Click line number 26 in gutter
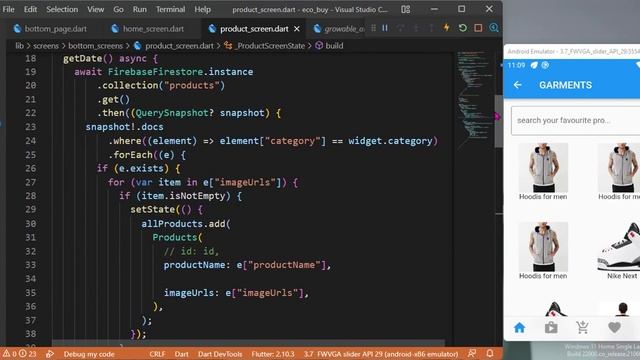Screen dimensions: 640x360 [31, 168]
